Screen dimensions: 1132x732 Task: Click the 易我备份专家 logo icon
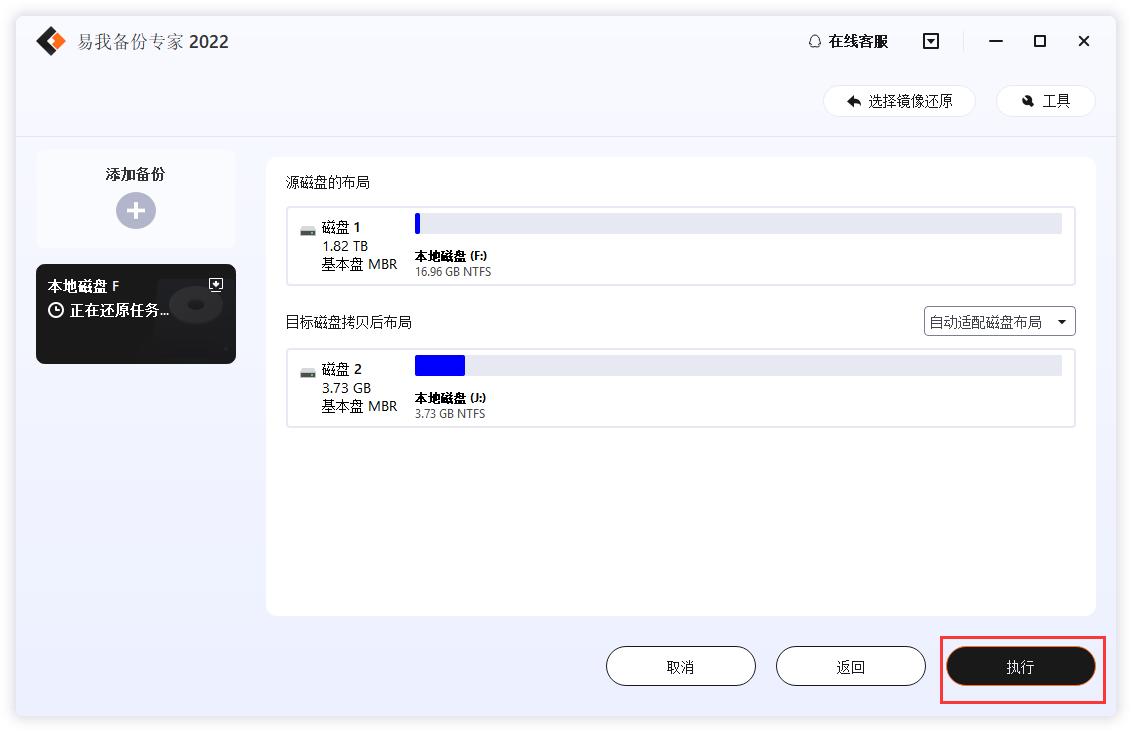[50, 41]
